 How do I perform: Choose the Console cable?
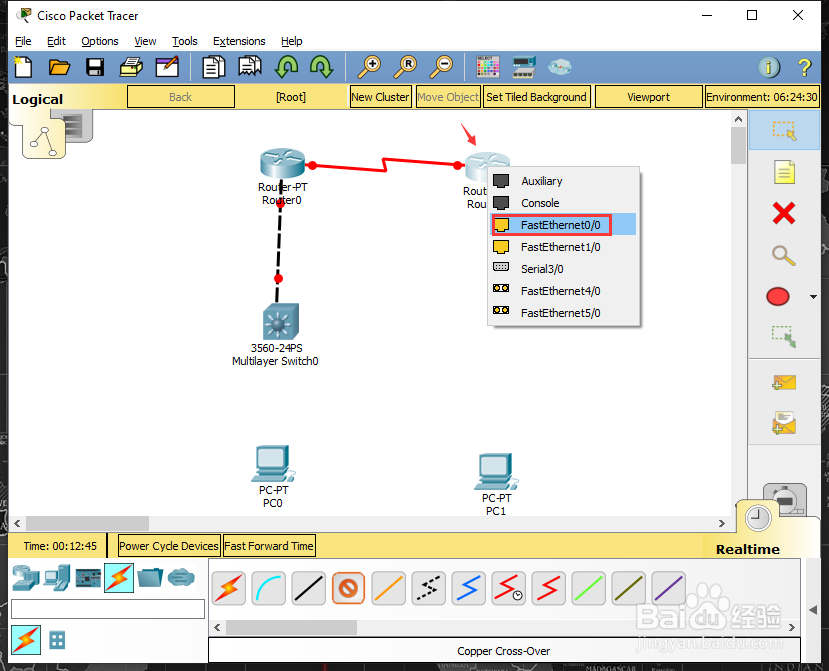(x=269, y=588)
